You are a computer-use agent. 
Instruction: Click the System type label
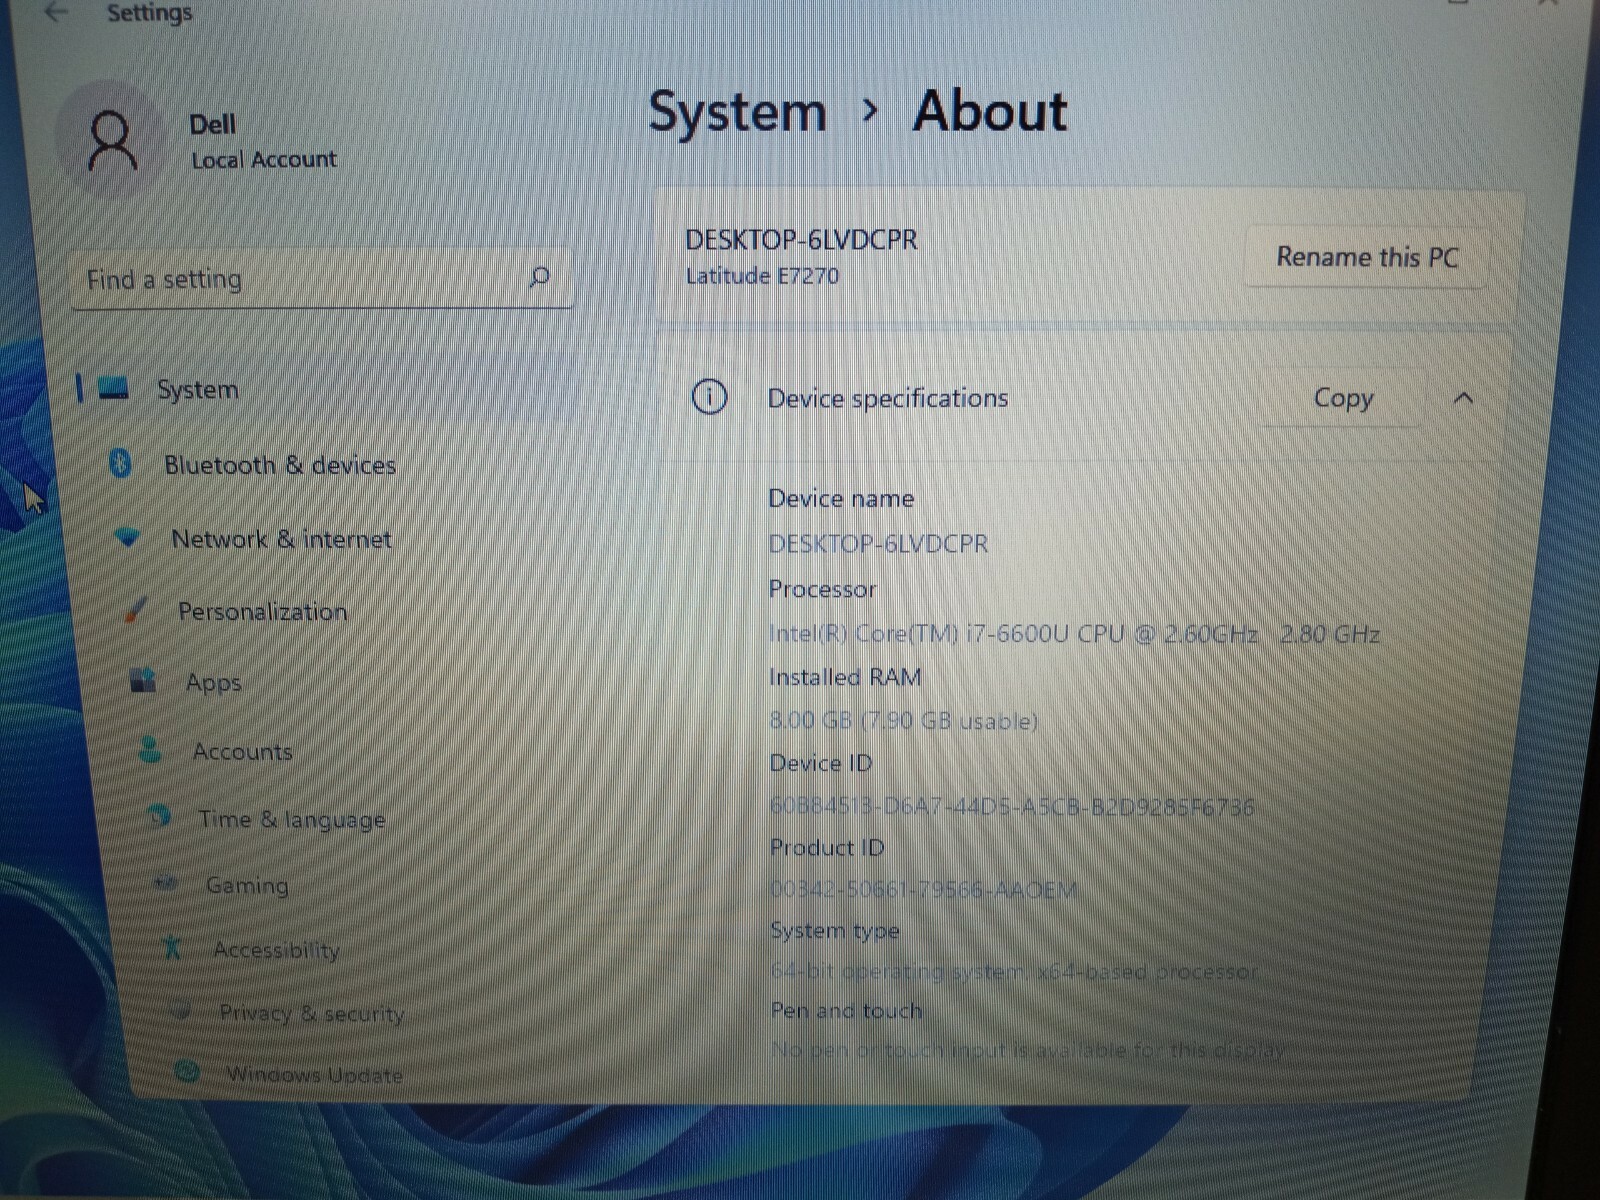pyautogui.click(x=835, y=931)
